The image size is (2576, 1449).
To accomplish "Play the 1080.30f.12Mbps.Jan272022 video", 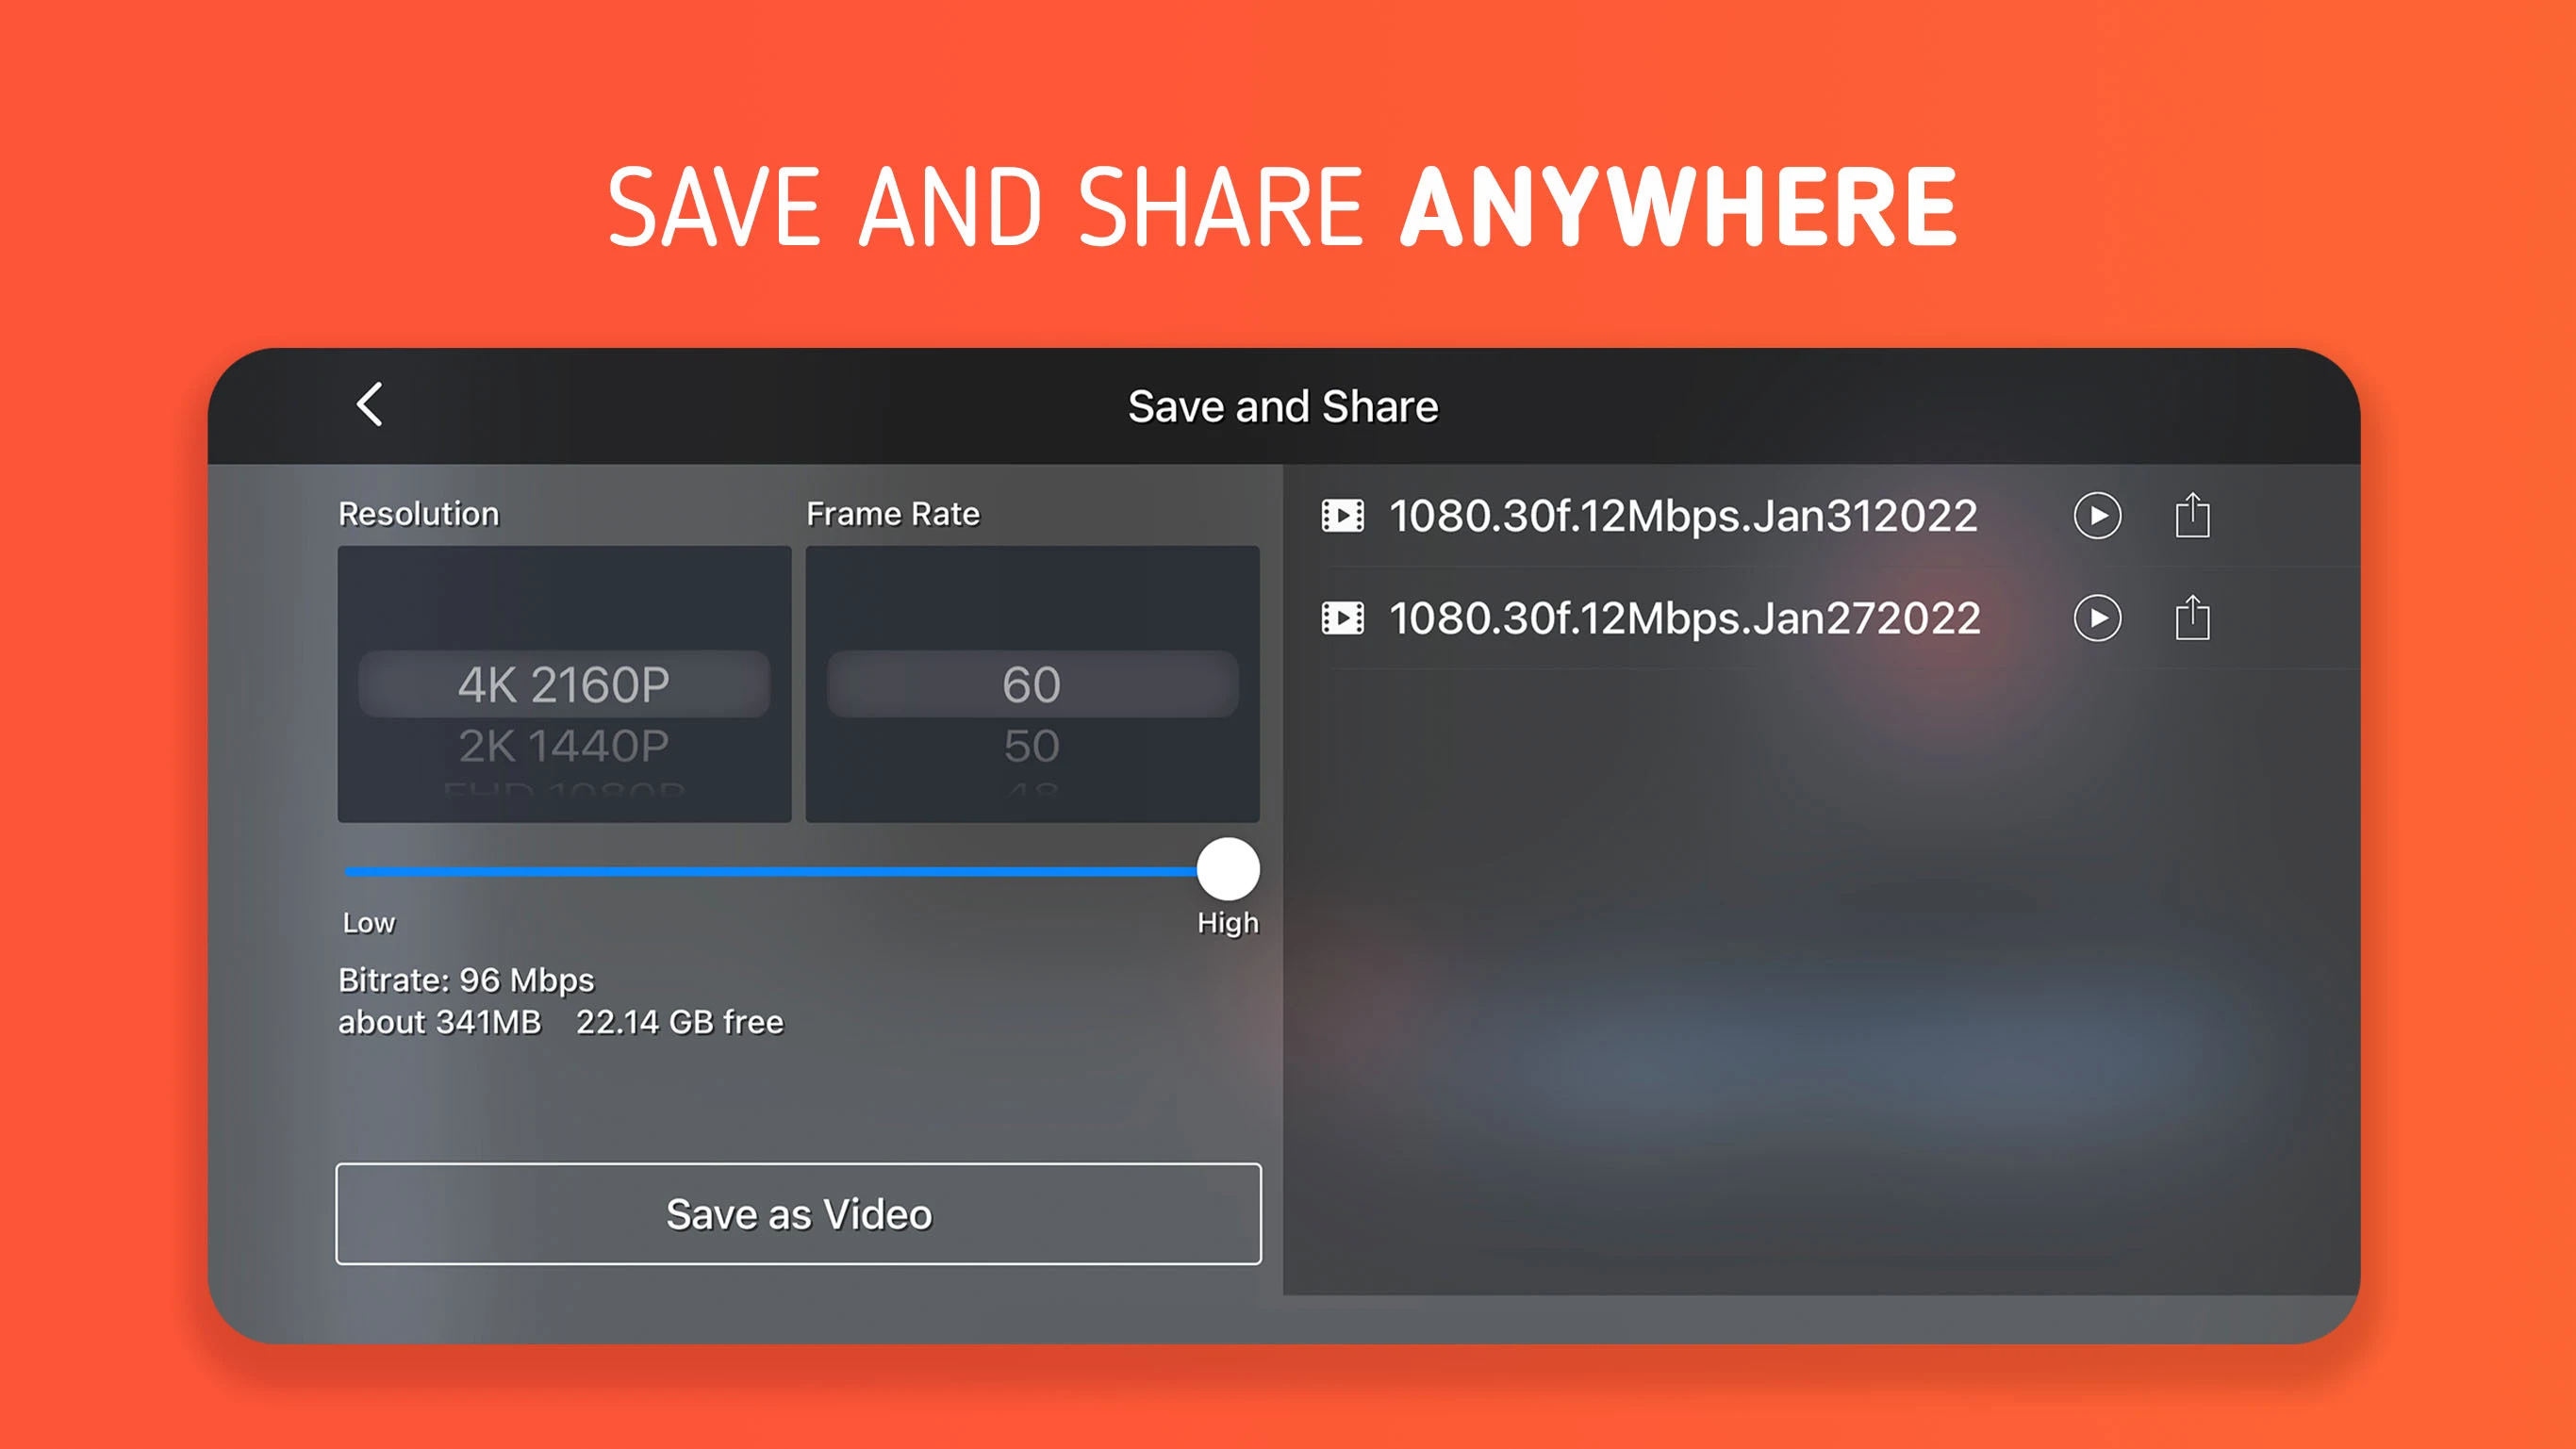I will [x=2097, y=618].
